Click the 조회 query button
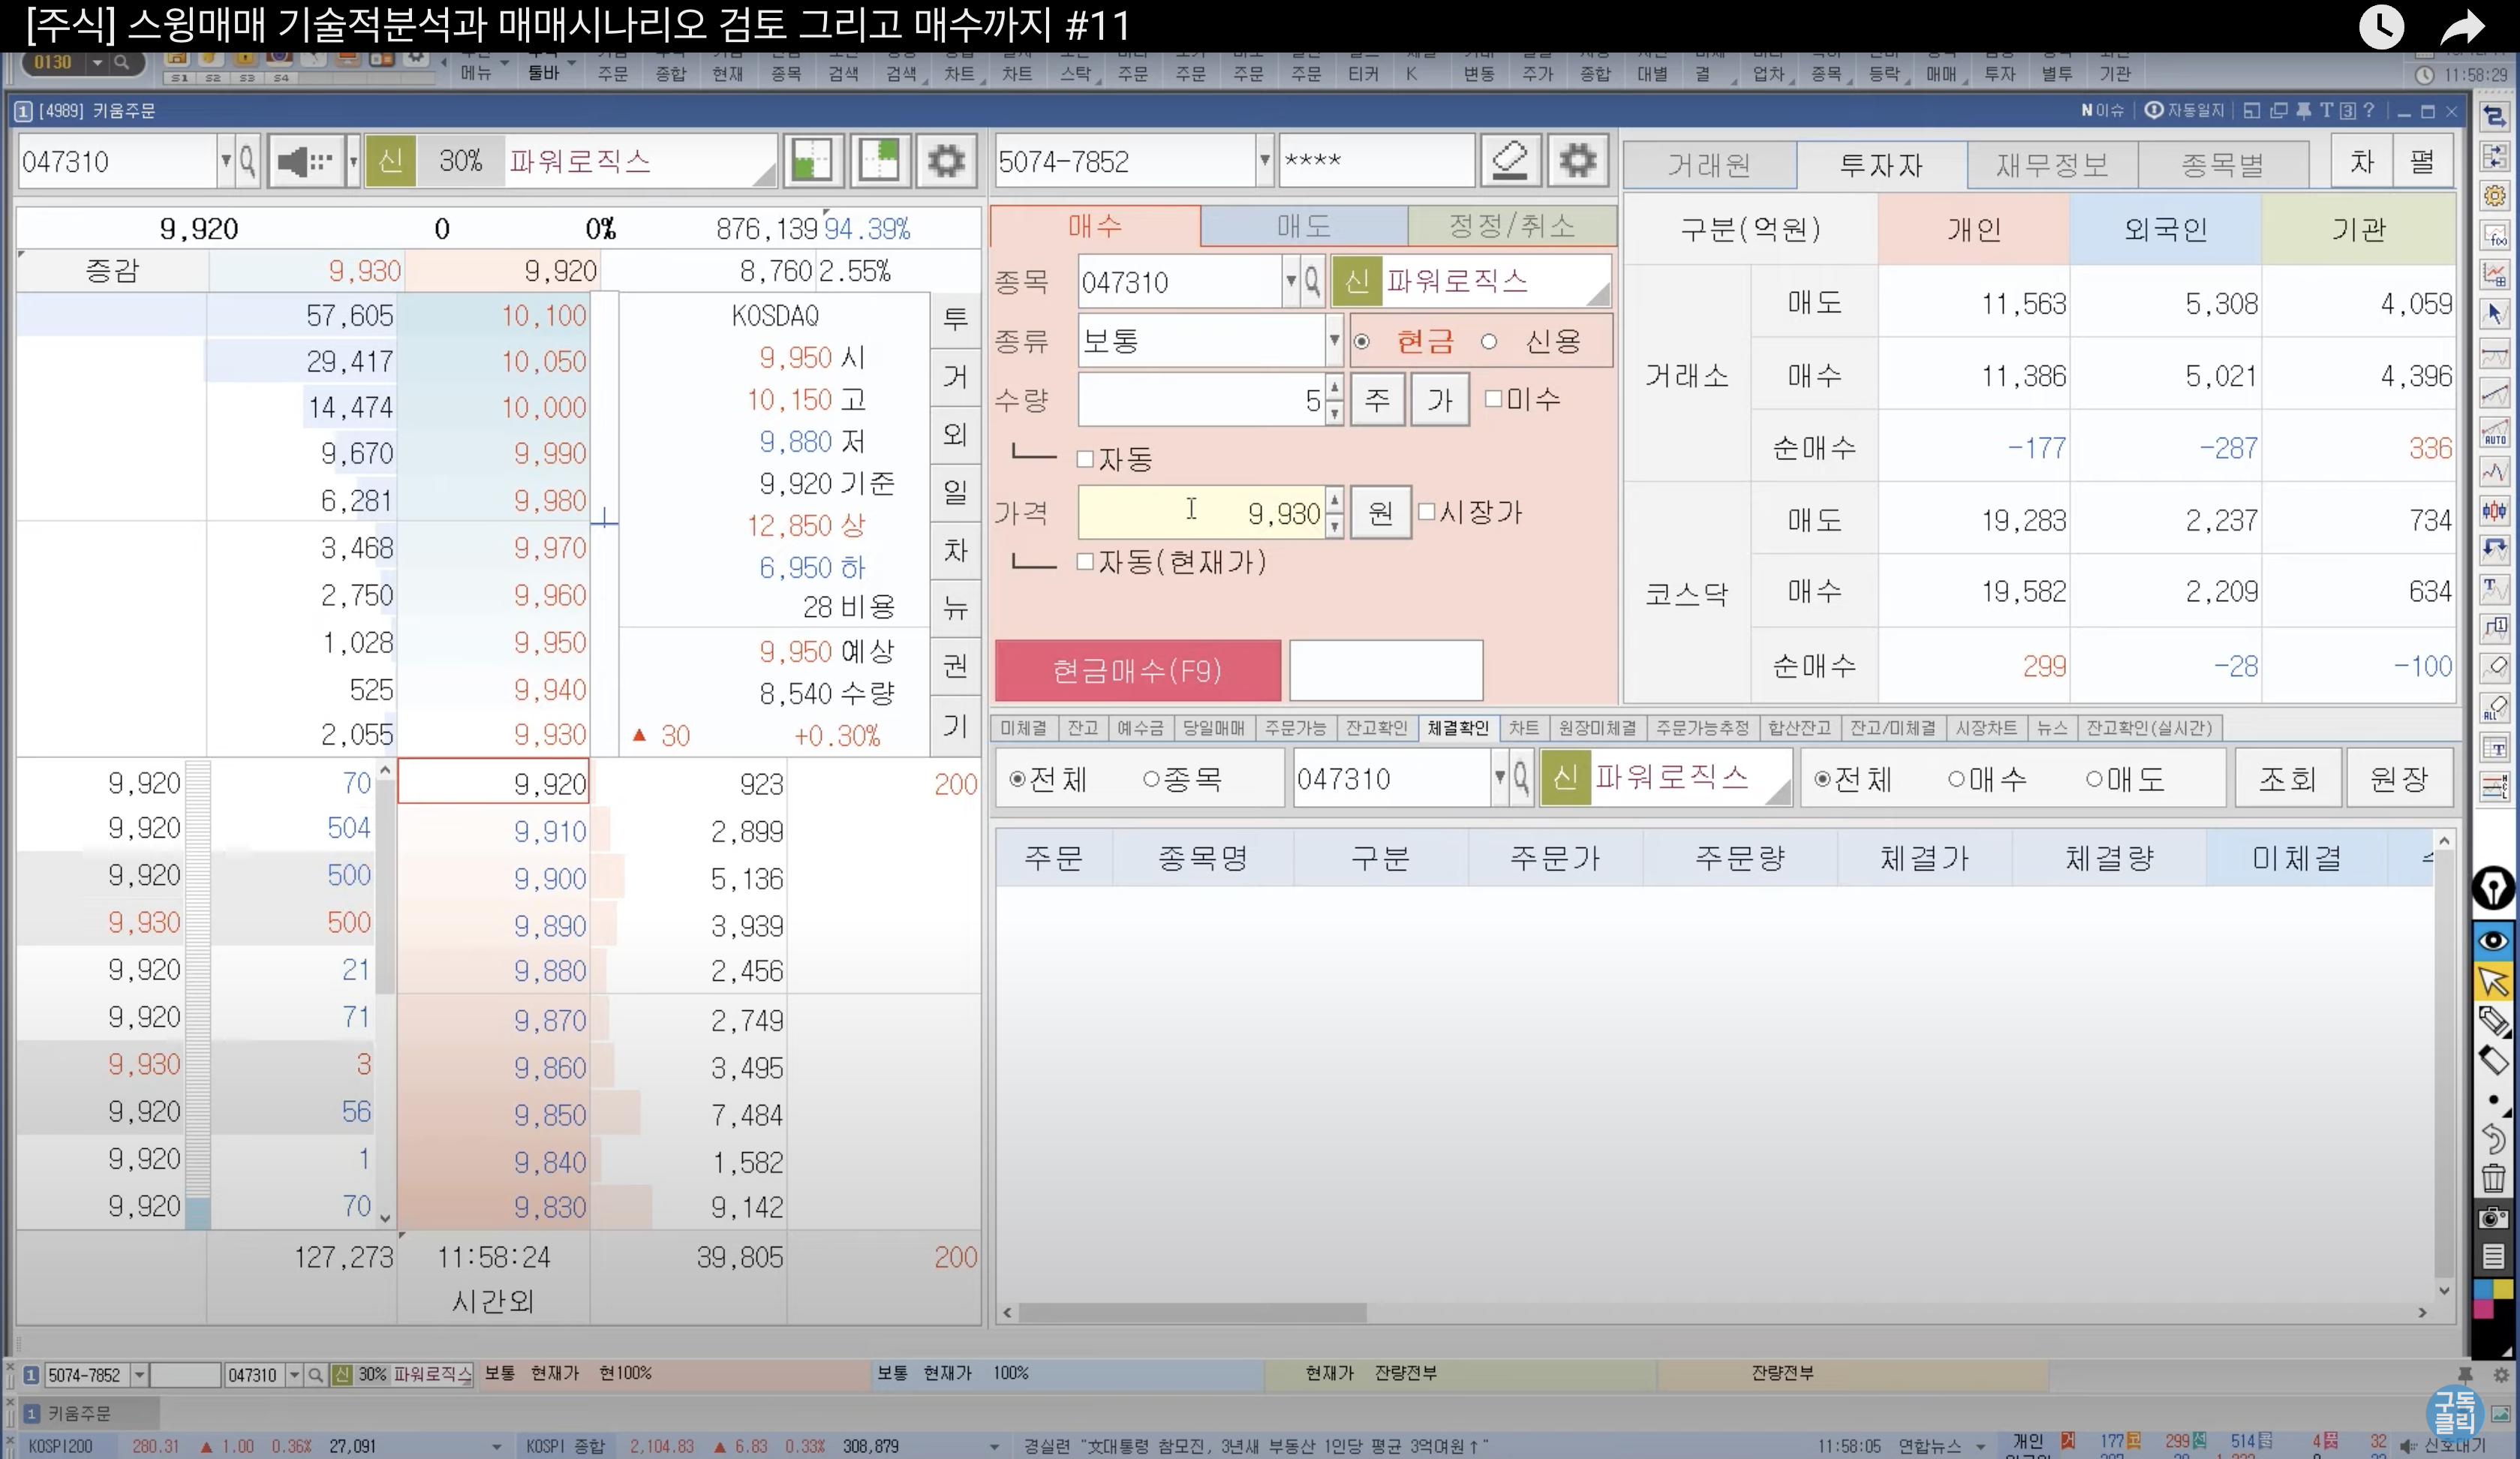 pos(2287,778)
